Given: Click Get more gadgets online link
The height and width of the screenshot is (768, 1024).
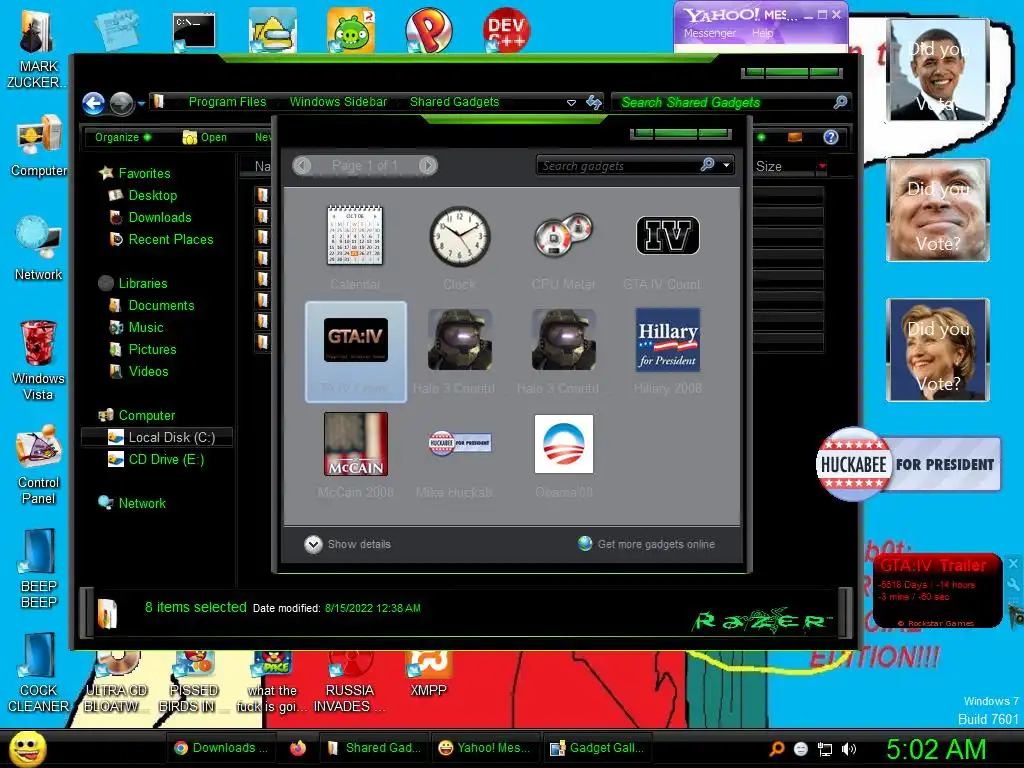Looking at the screenshot, I should coord(647,544).
